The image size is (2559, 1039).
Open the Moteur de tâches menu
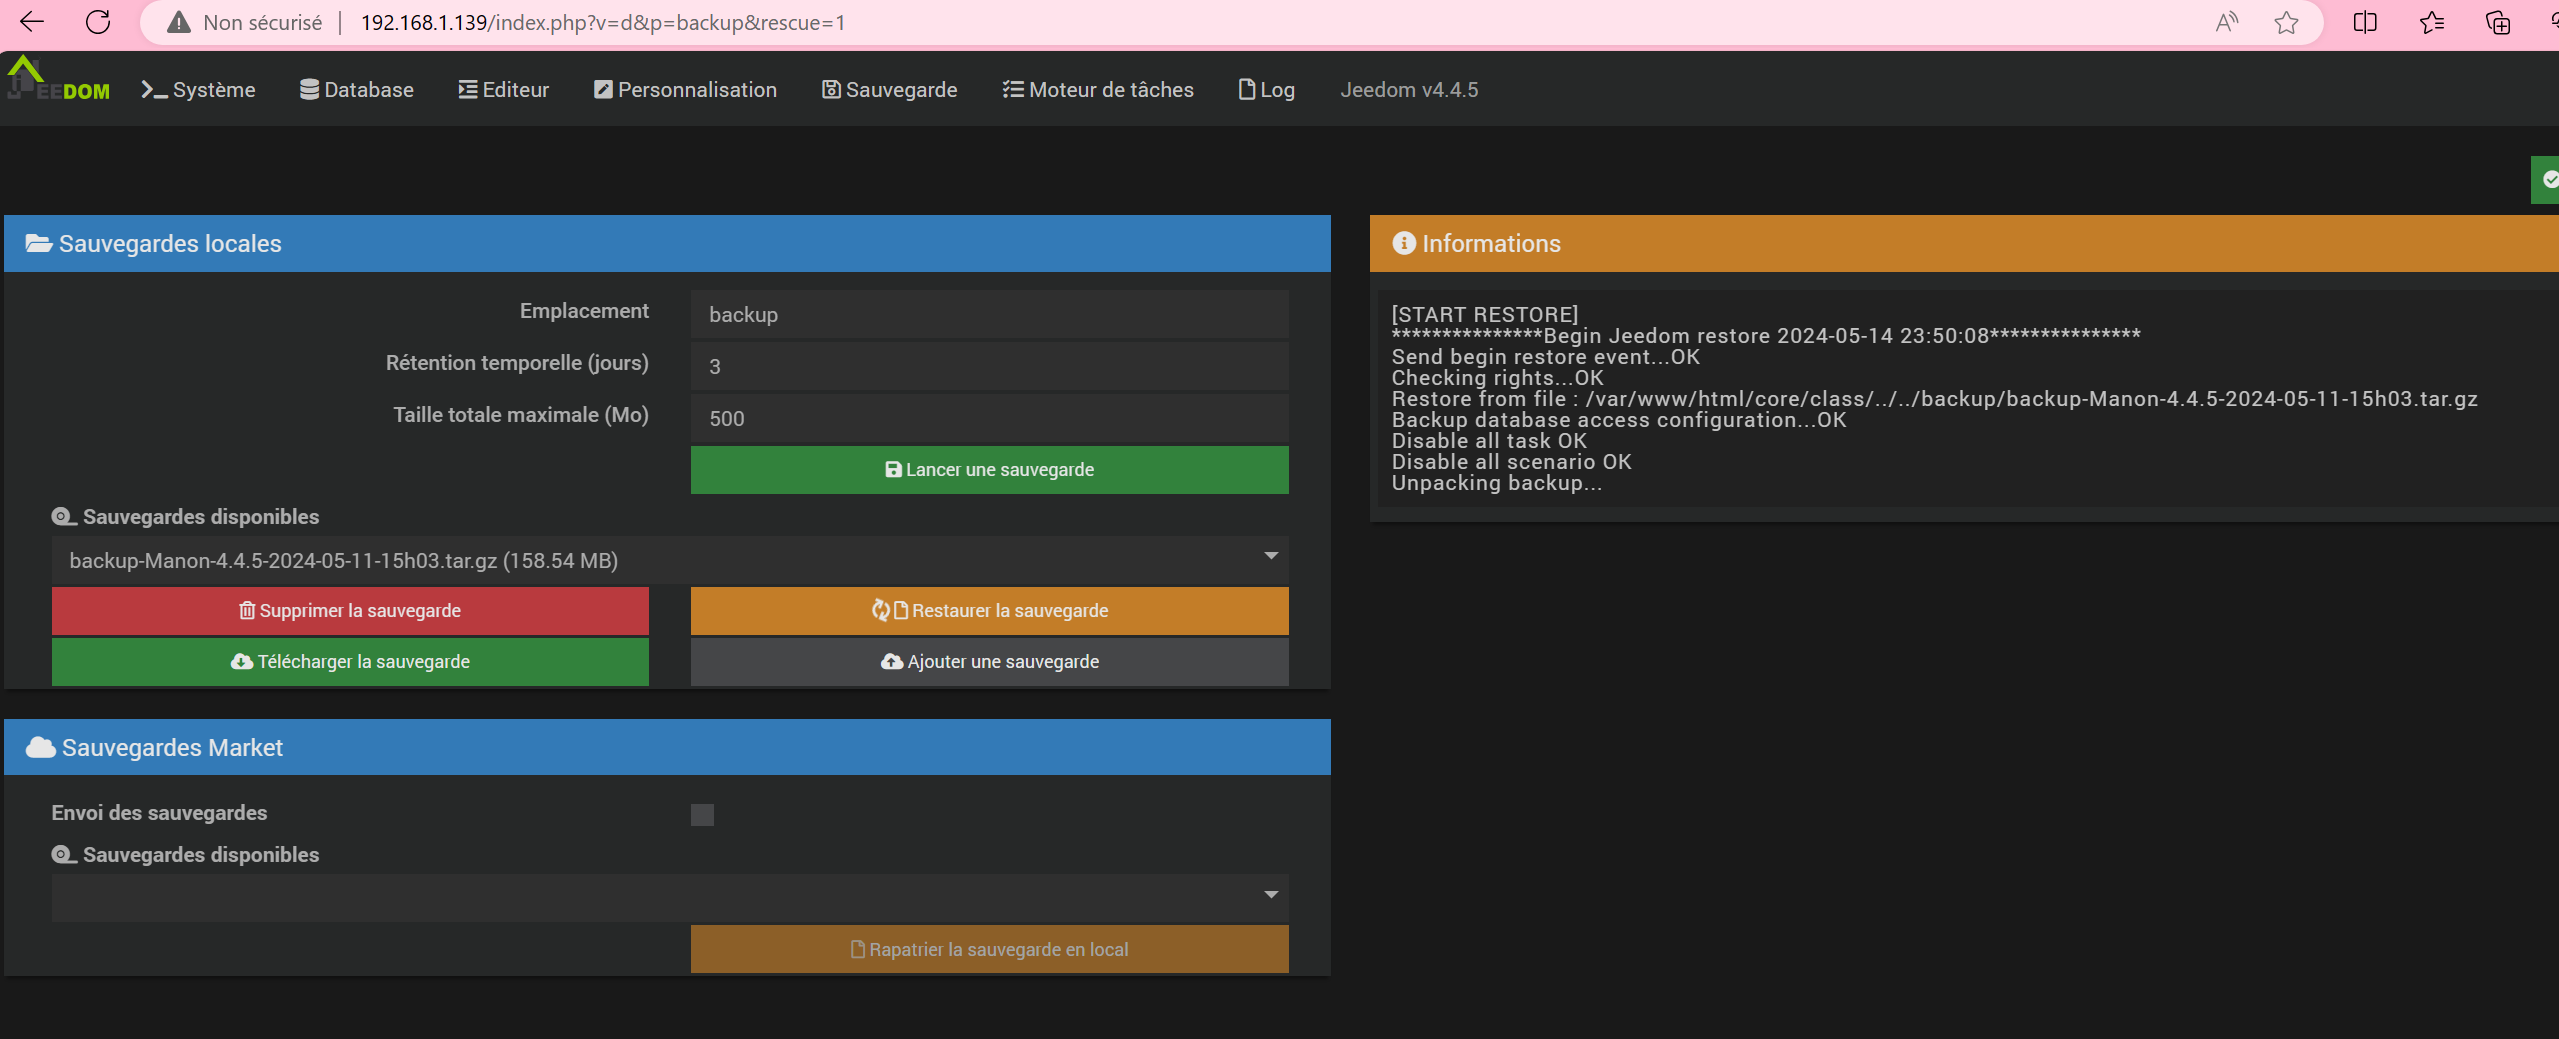[x=1098, y=90]
